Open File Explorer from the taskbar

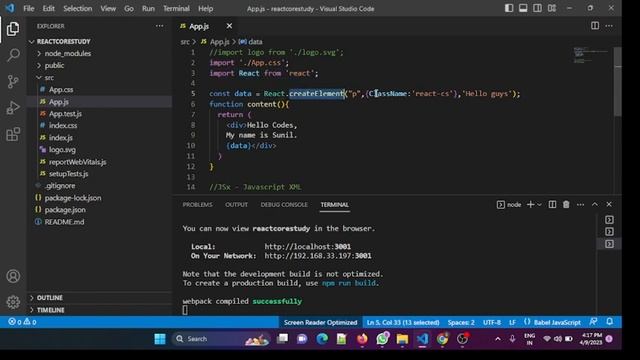402,339
